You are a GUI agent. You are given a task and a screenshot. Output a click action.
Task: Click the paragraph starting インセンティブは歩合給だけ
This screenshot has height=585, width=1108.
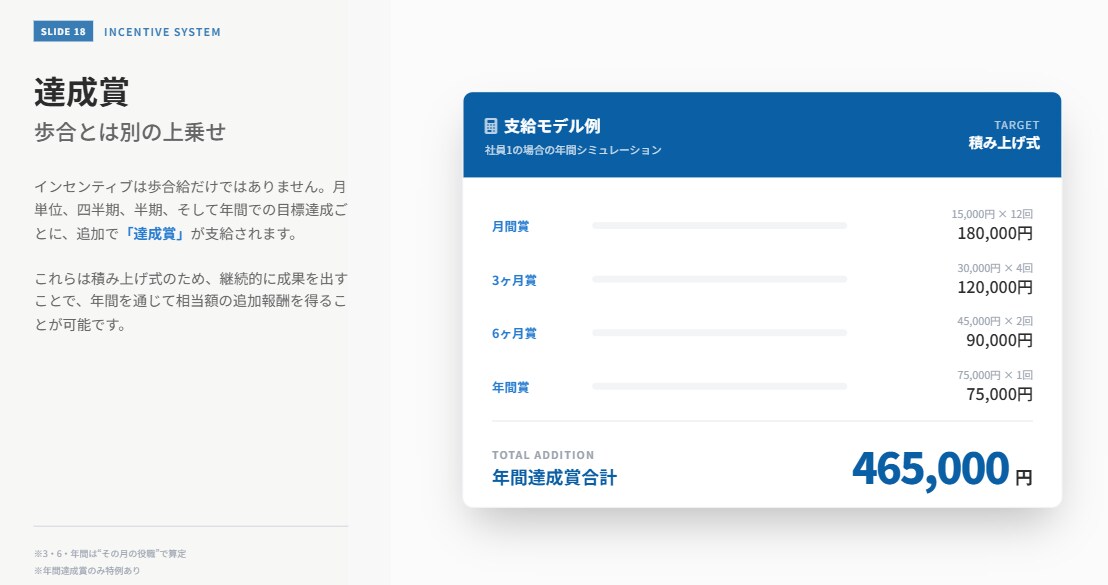pyautogui.click(x=191, y=211)
